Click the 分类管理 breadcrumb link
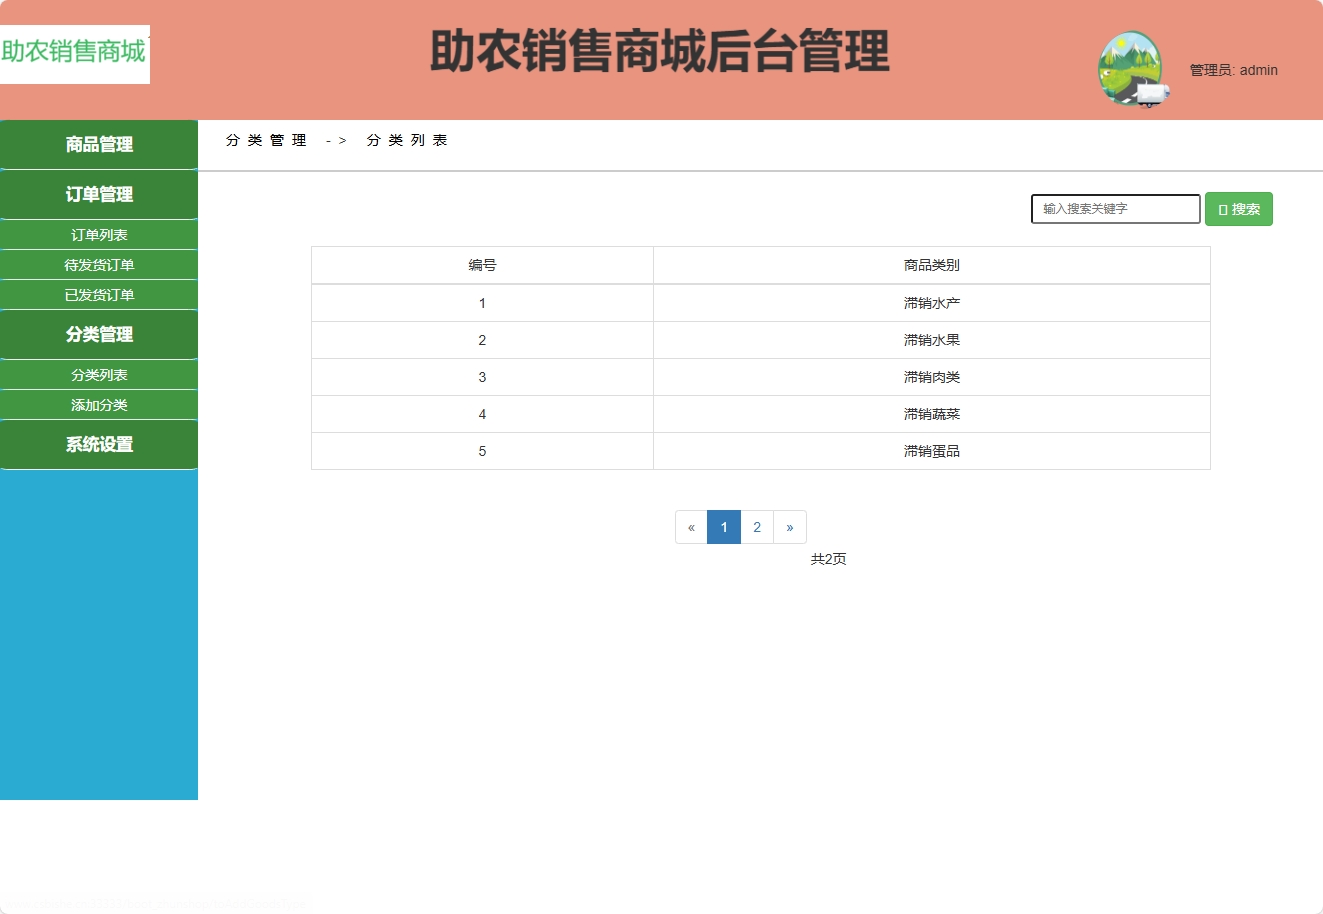The width and height of the screenshot is (1323, 914). [266, 140]
